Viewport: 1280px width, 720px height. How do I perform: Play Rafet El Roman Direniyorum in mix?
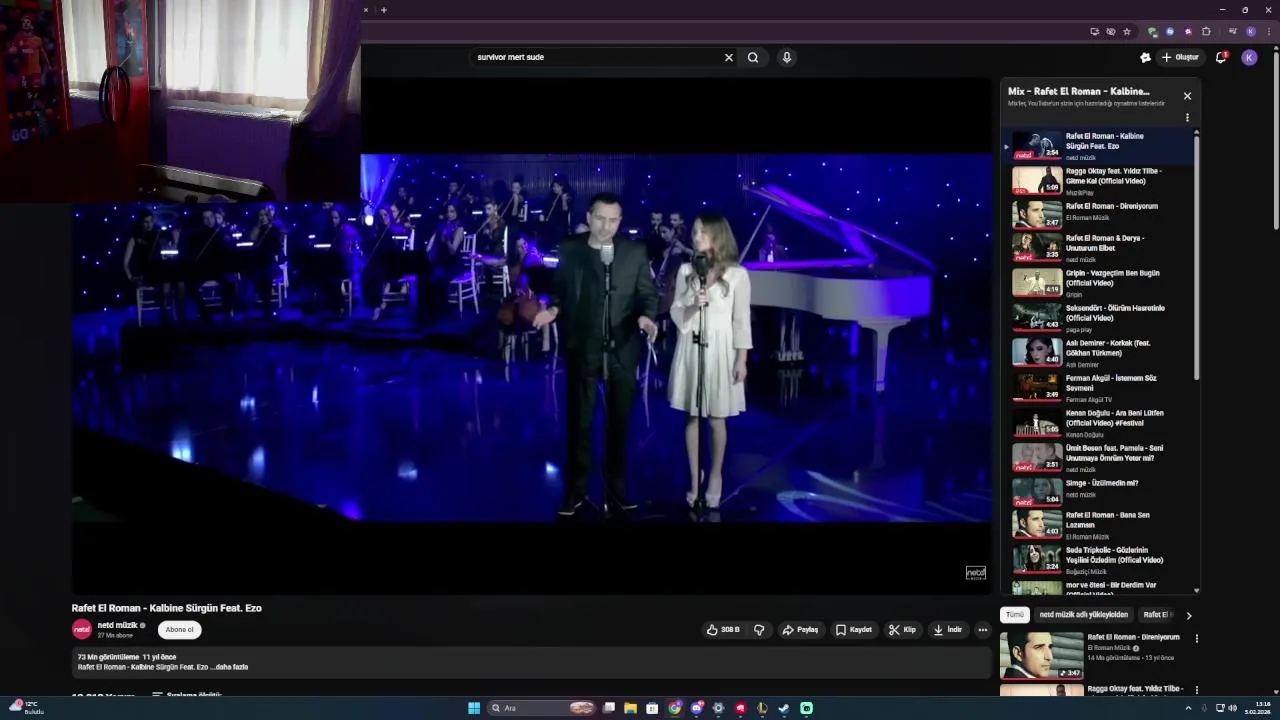pyautogui.click(x=1100, y=214)
